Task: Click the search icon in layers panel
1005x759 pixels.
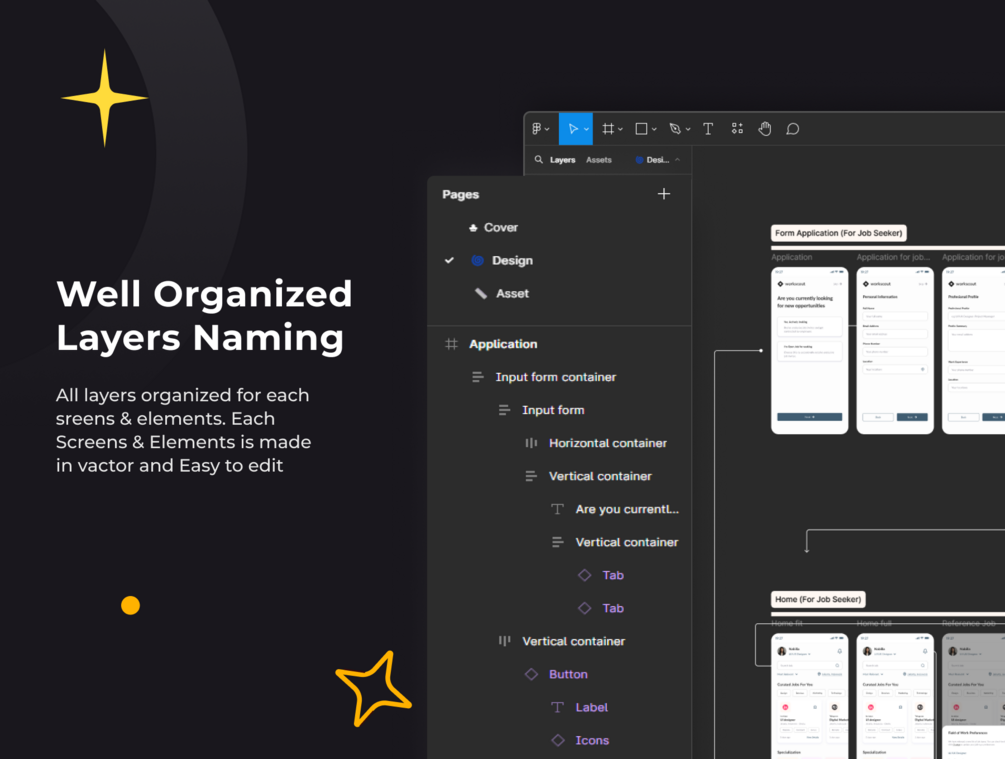Action: 539,160
